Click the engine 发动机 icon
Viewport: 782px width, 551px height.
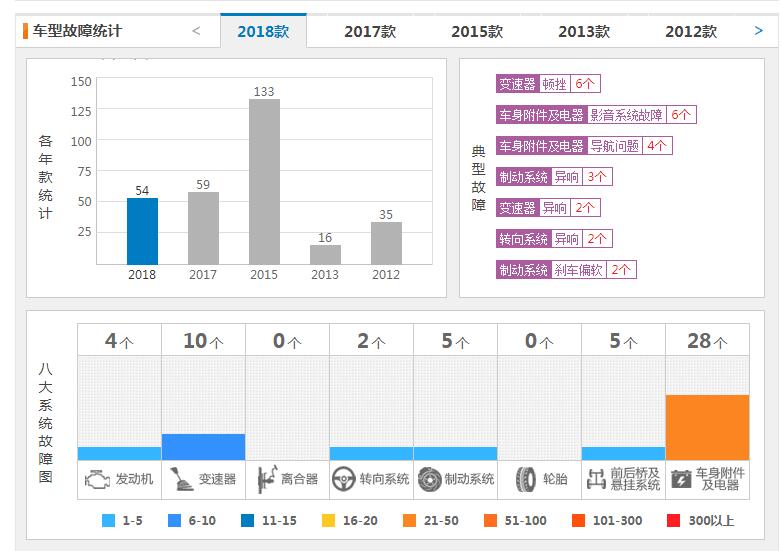[97, 479]
